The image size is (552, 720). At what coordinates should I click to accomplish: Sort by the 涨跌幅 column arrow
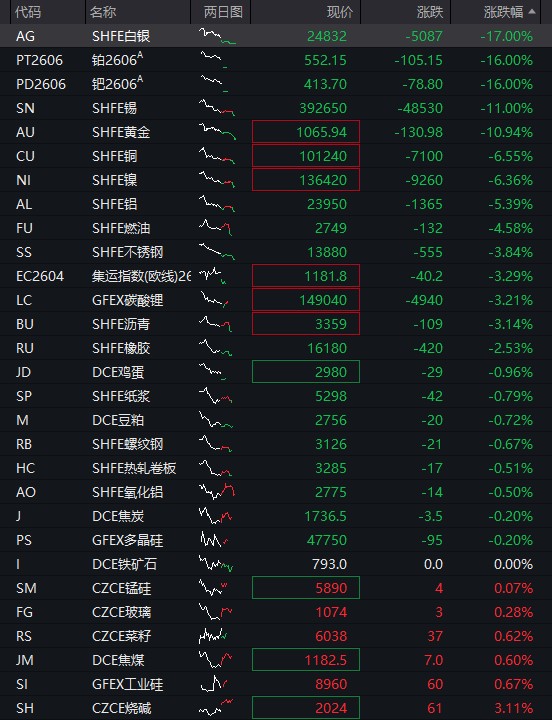click(532, 12)
